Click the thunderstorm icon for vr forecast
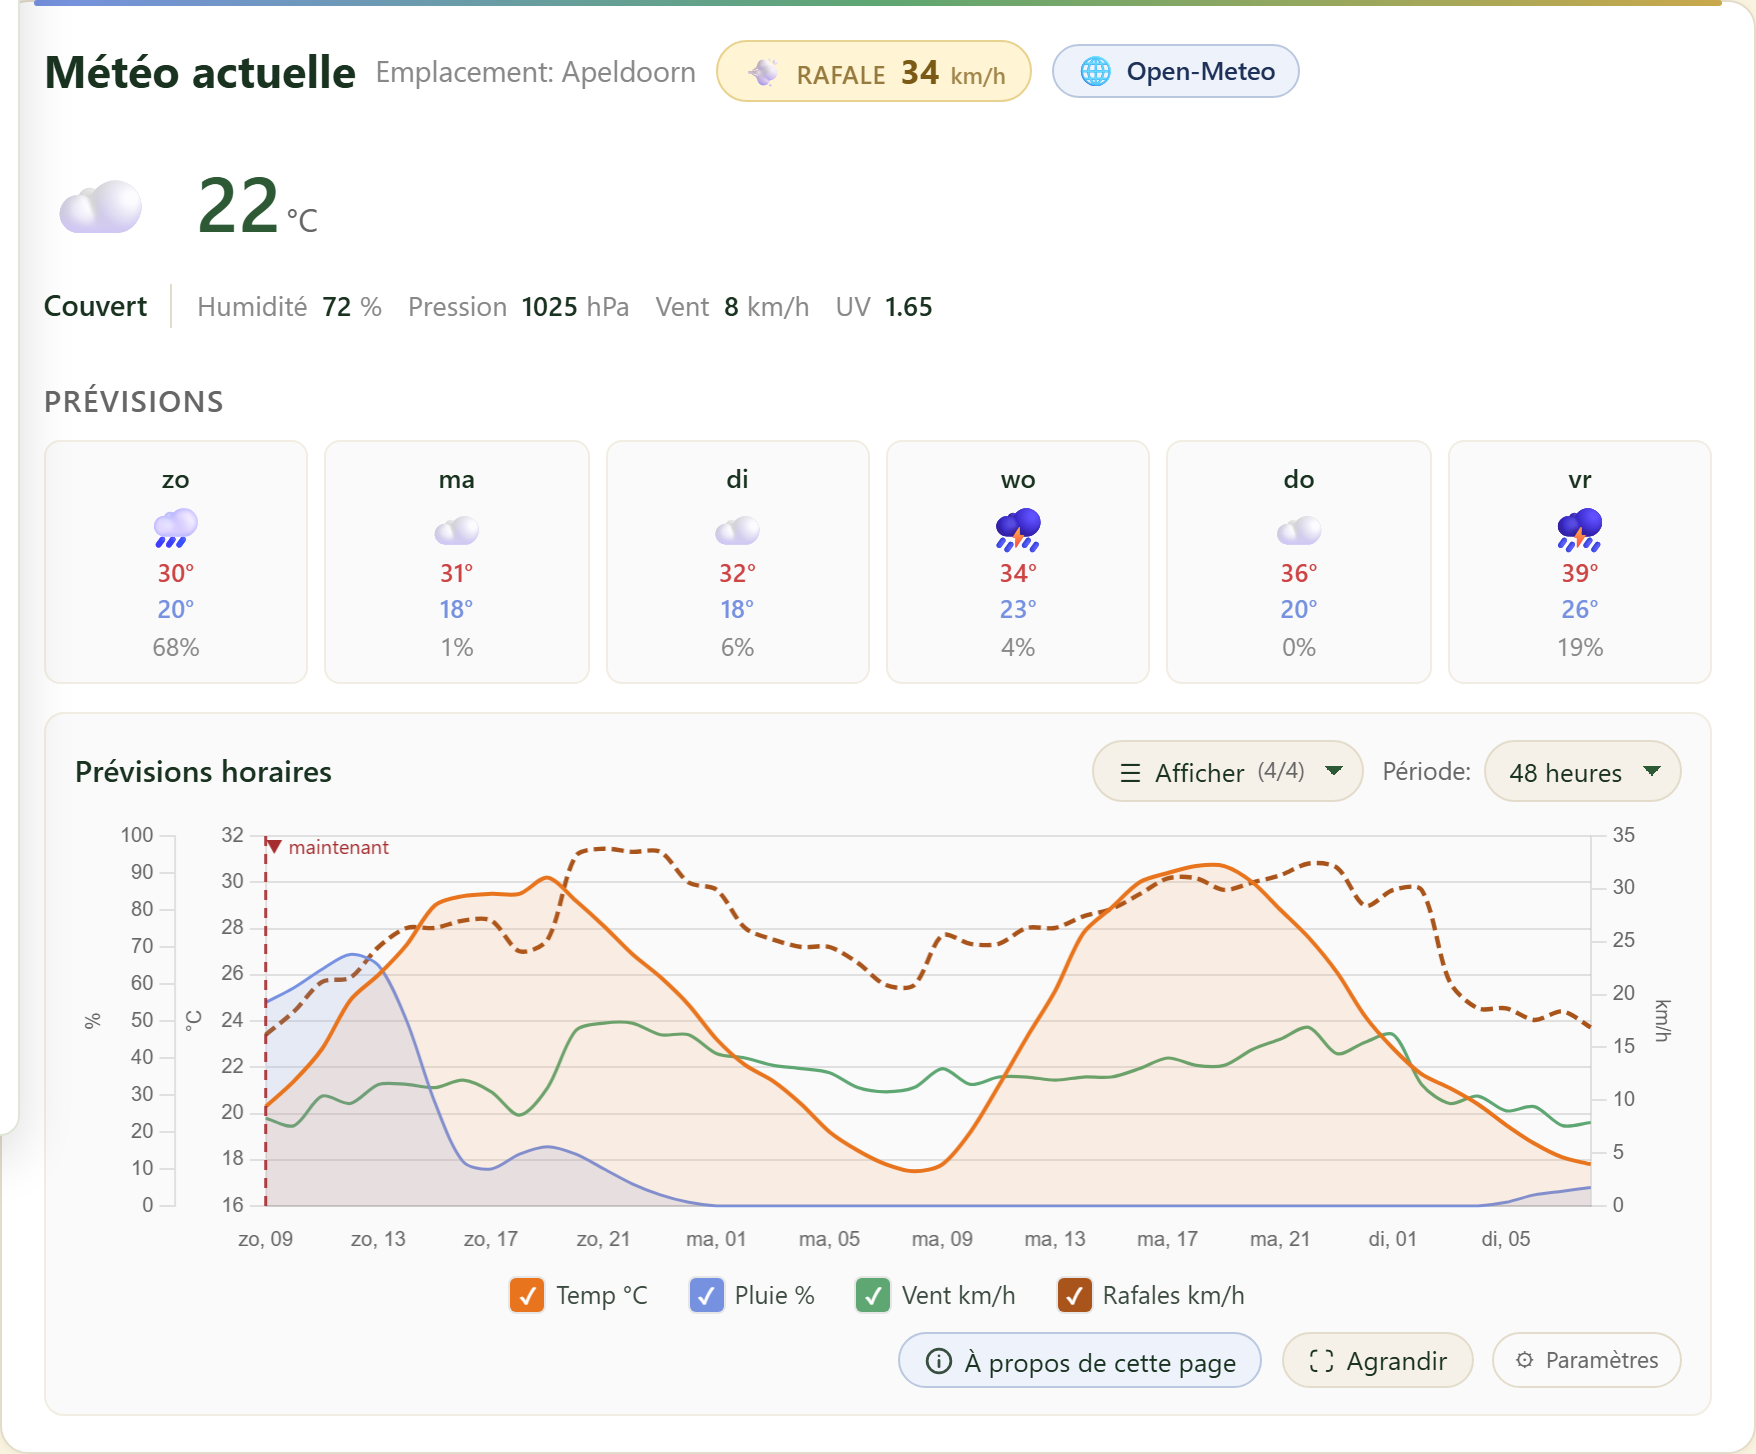The width and height of the screenshot is (1756, 1454). point(1580,529)
